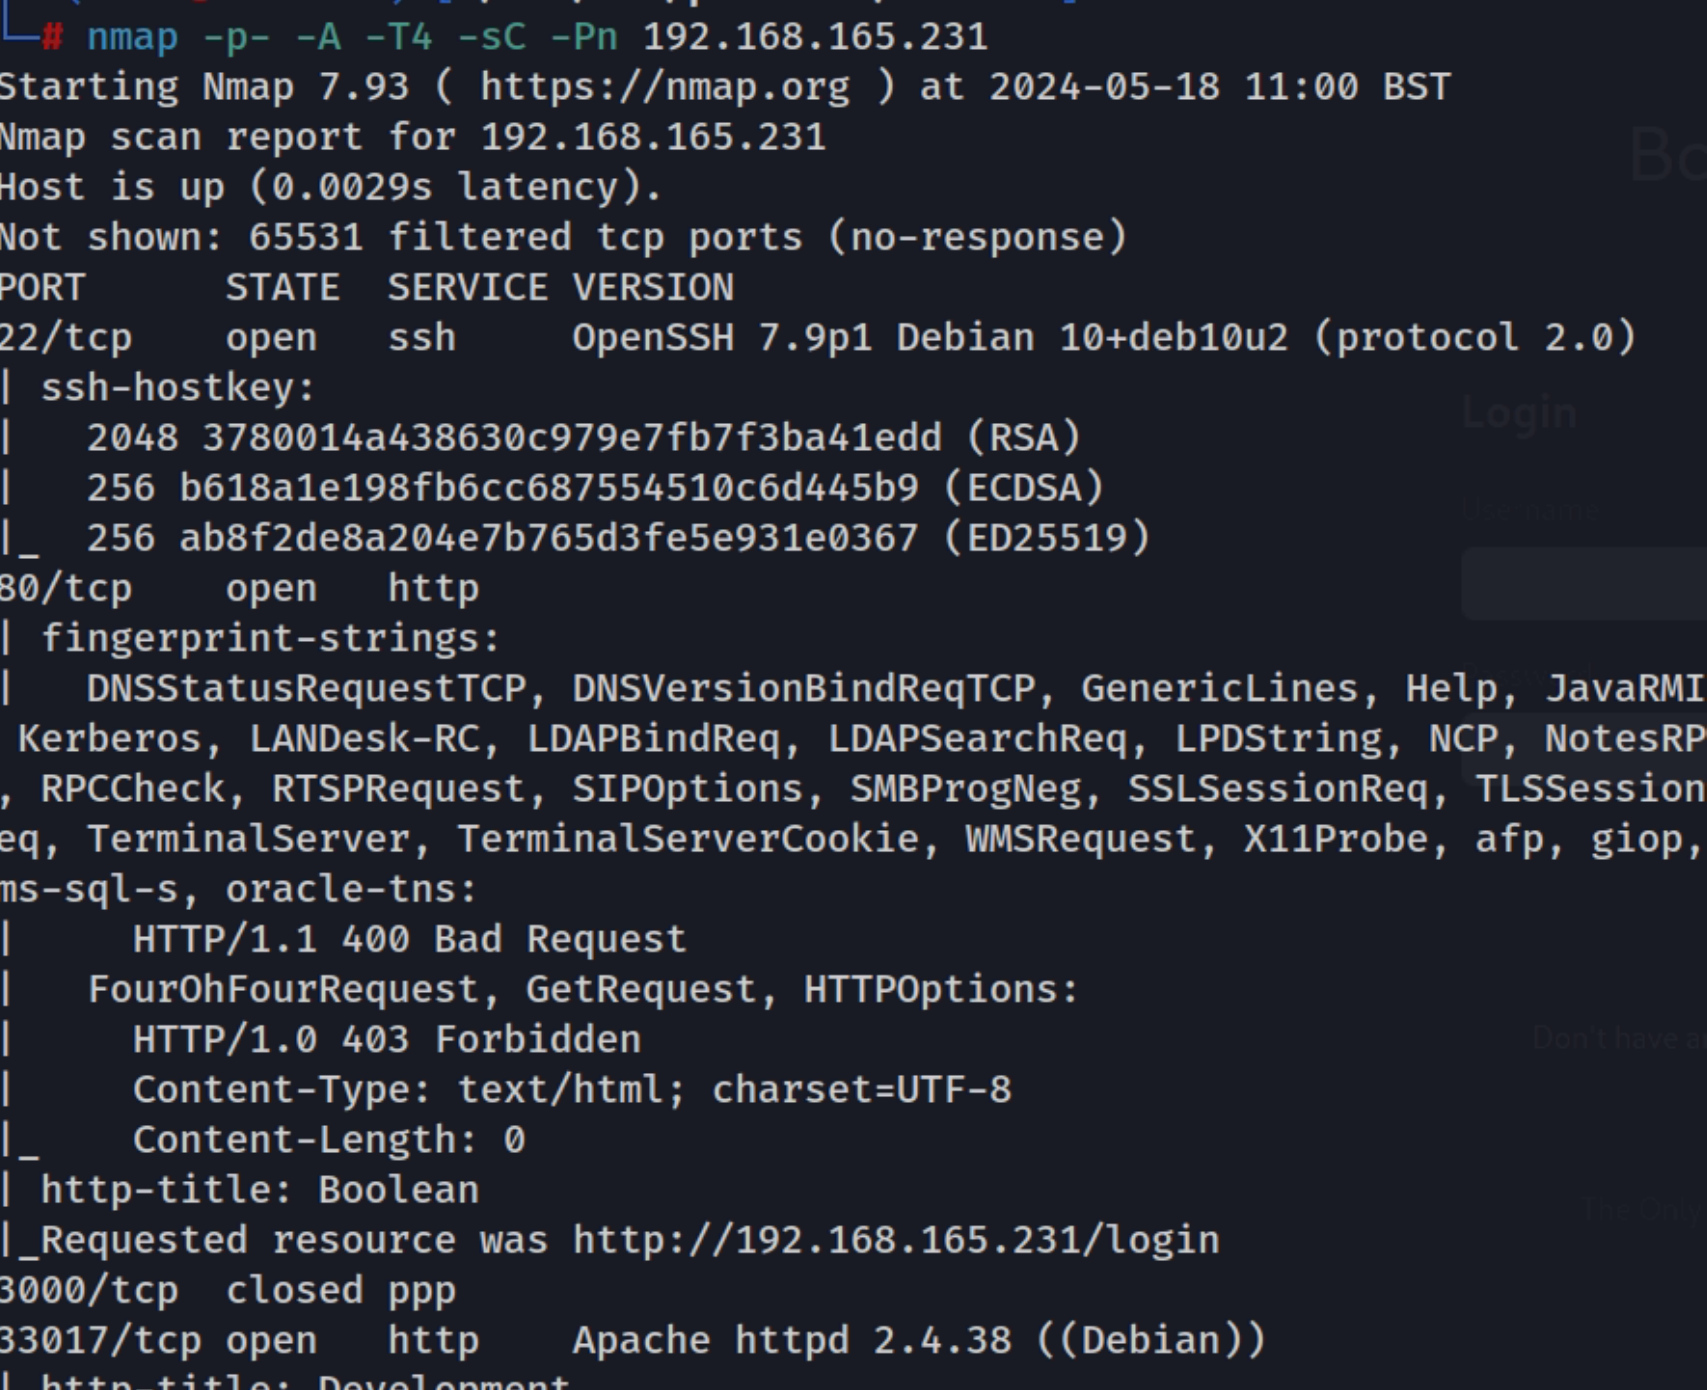The height and width of the screenshot is (1390, 1707).
Task: Click the red # prompt symbol
Action: [52, 38]
